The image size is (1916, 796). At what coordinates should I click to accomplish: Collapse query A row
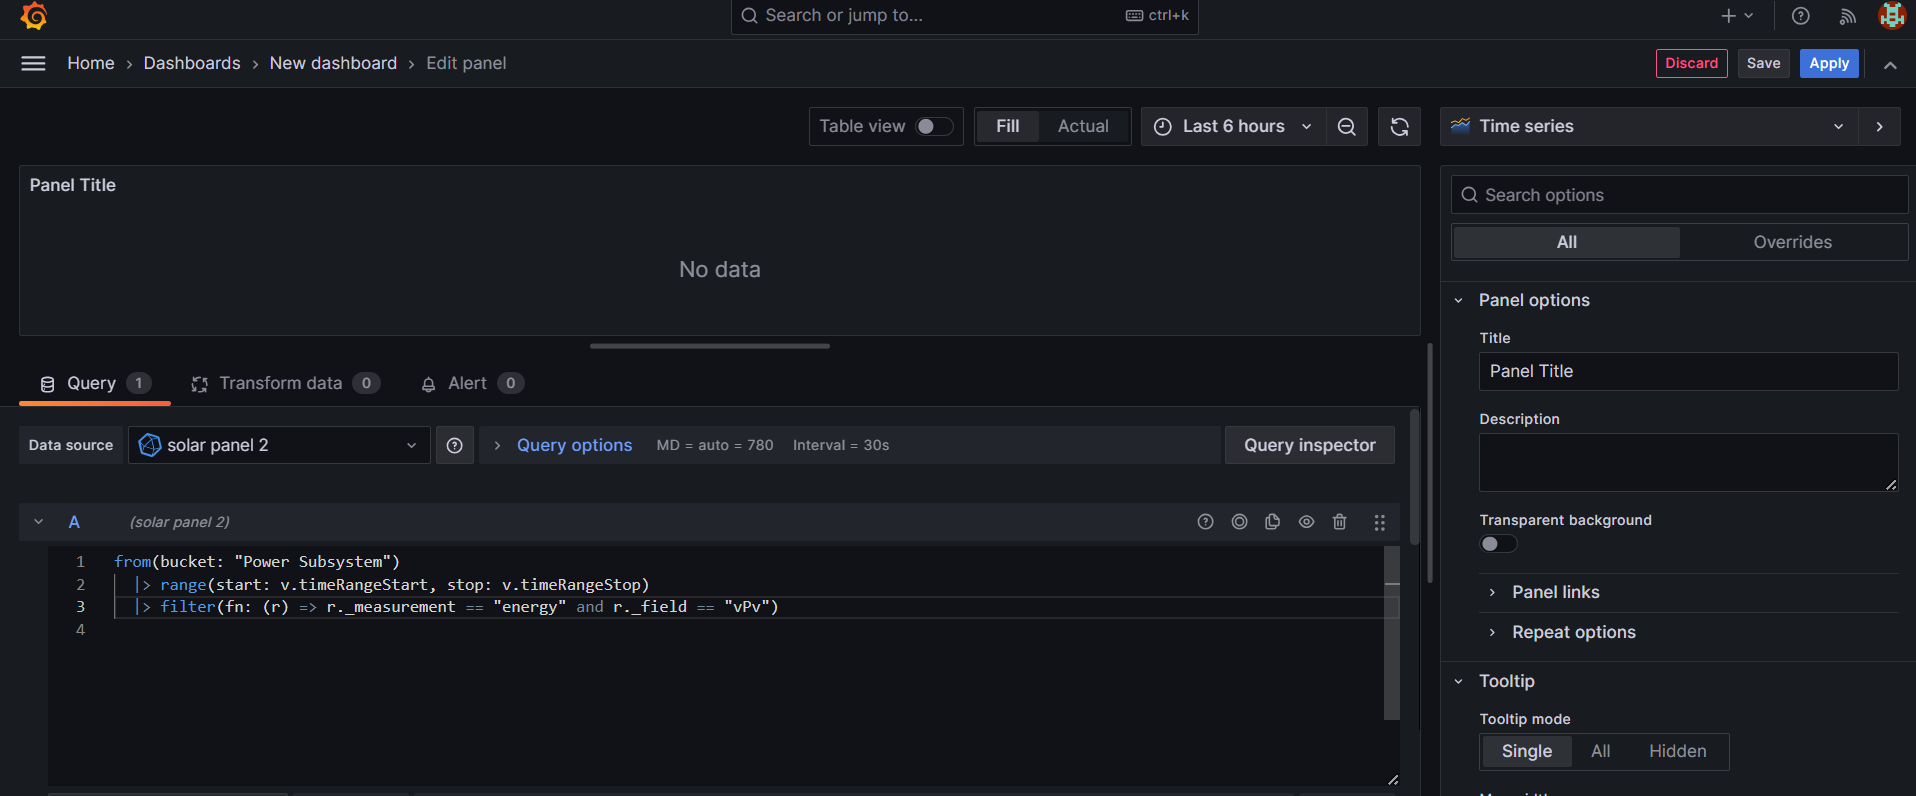point(38,522)
